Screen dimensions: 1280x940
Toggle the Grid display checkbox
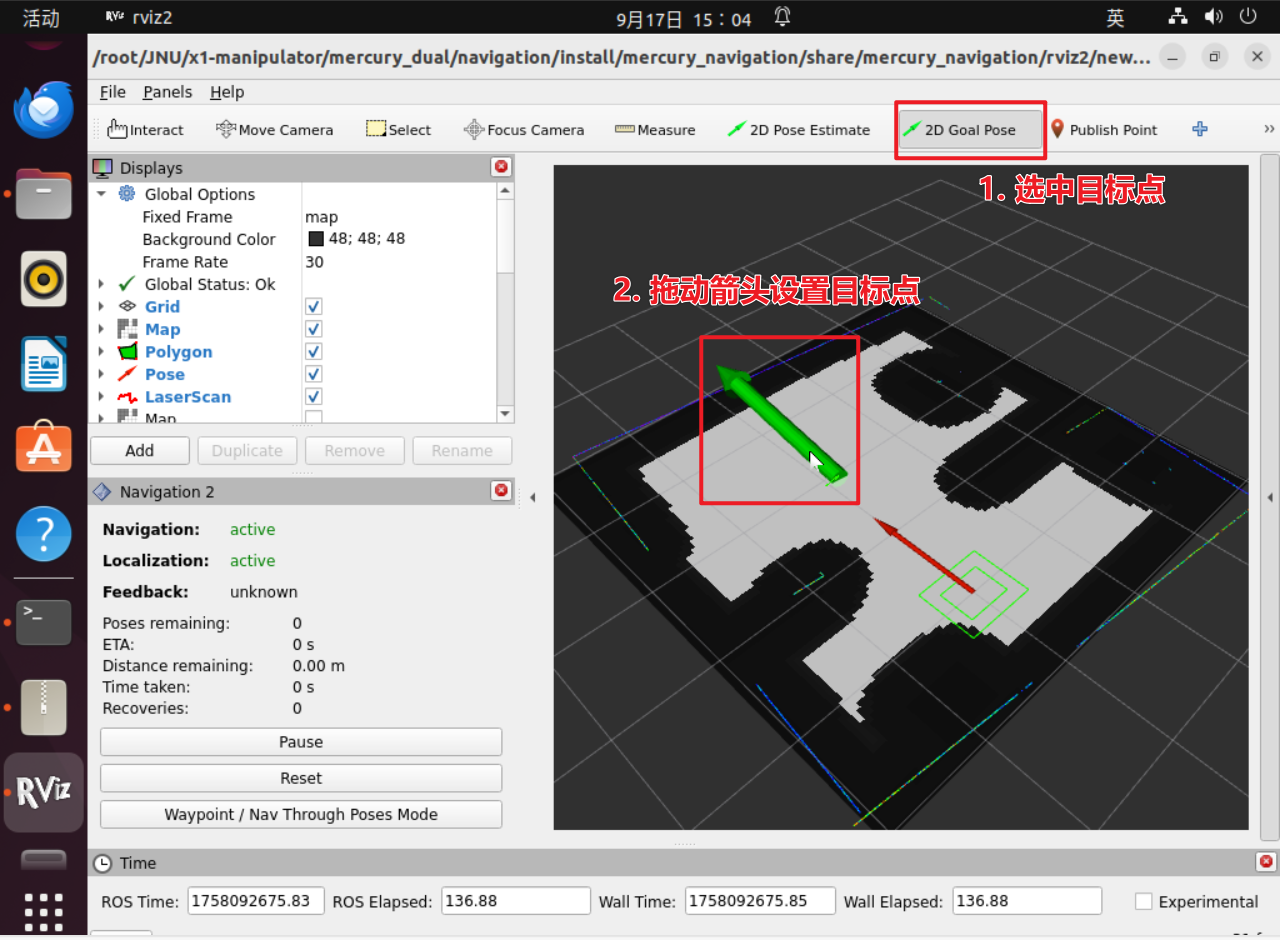pyautogui.click(x=314, y=306)
